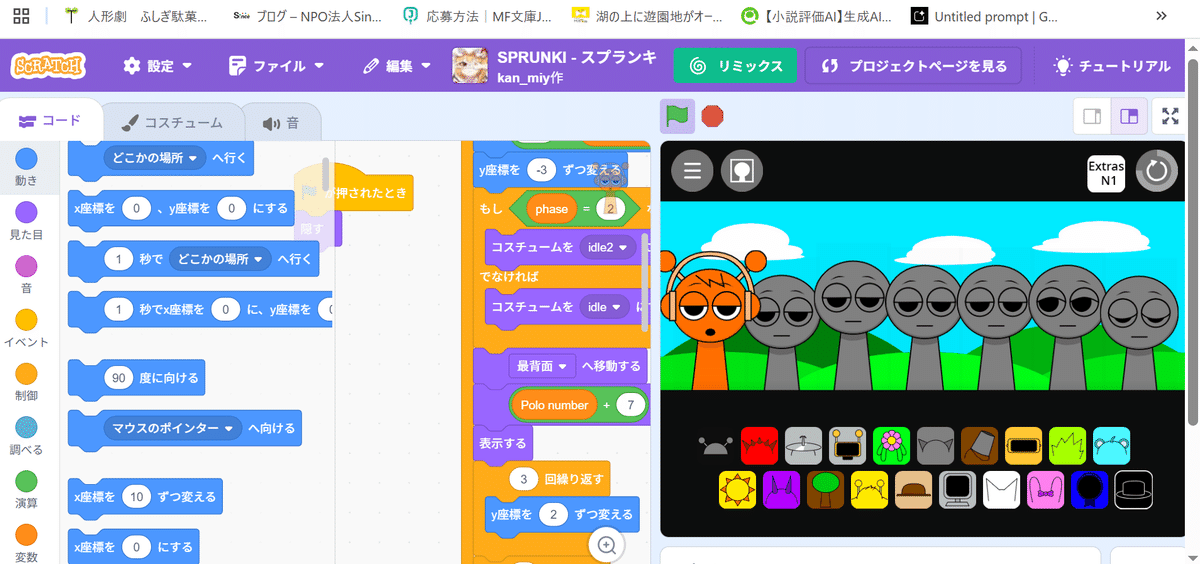Stop the project with the red stop sign
The height and width of the screenshot is (564, 1200).
pyautogui.click(x=712, y=116)
